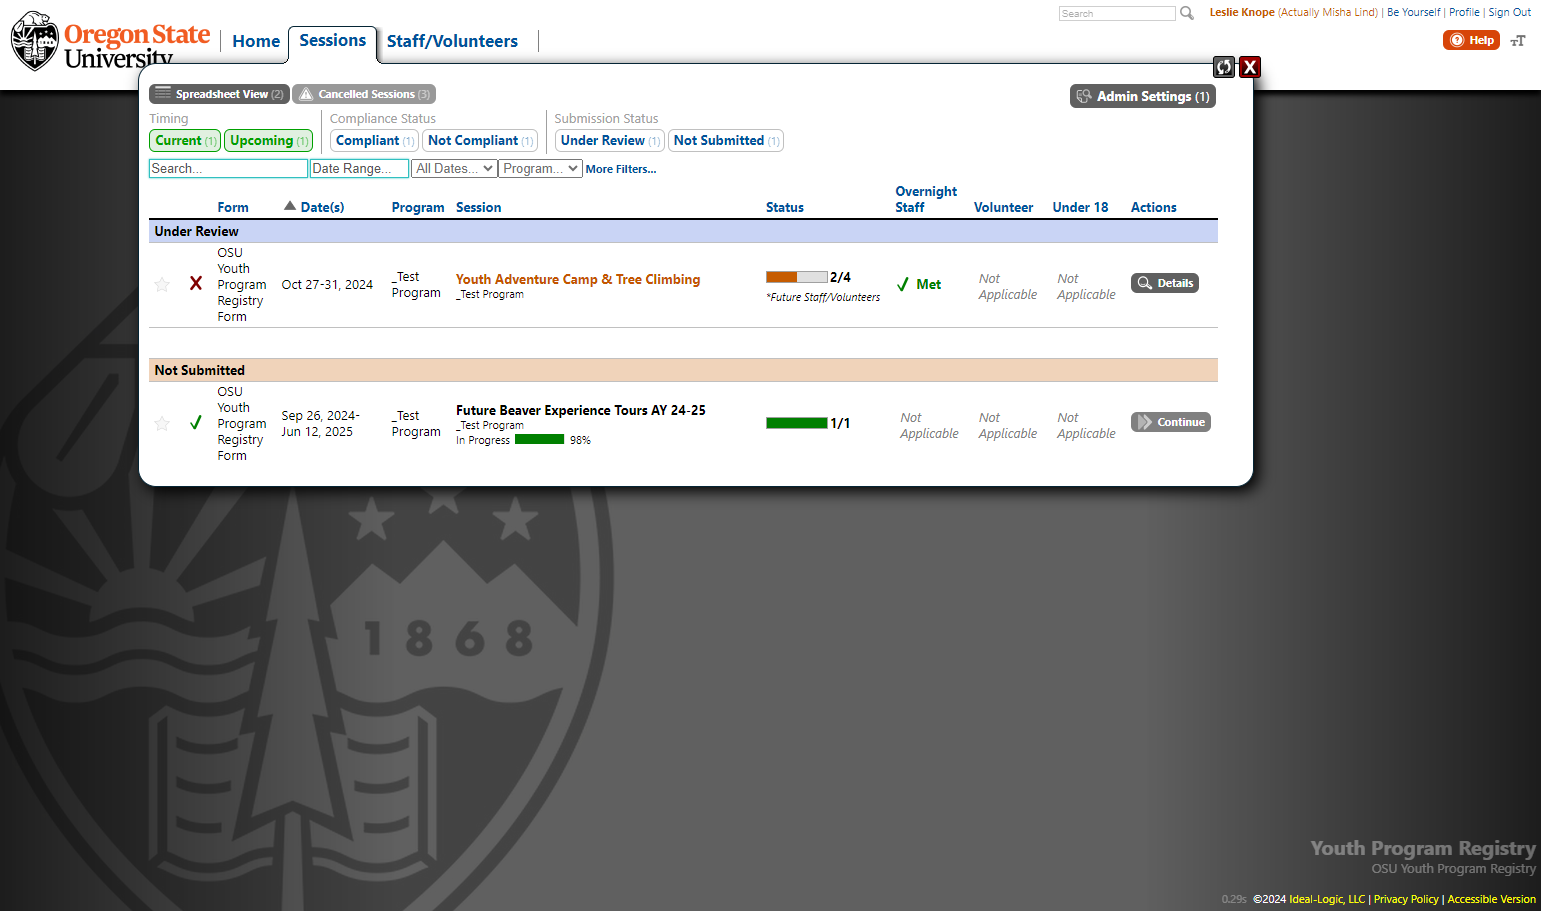This screenshot has height=911, width=1541.
Task: Click red X compliance icon for Youth Adventure Camp
Action: tap(196, 283)
